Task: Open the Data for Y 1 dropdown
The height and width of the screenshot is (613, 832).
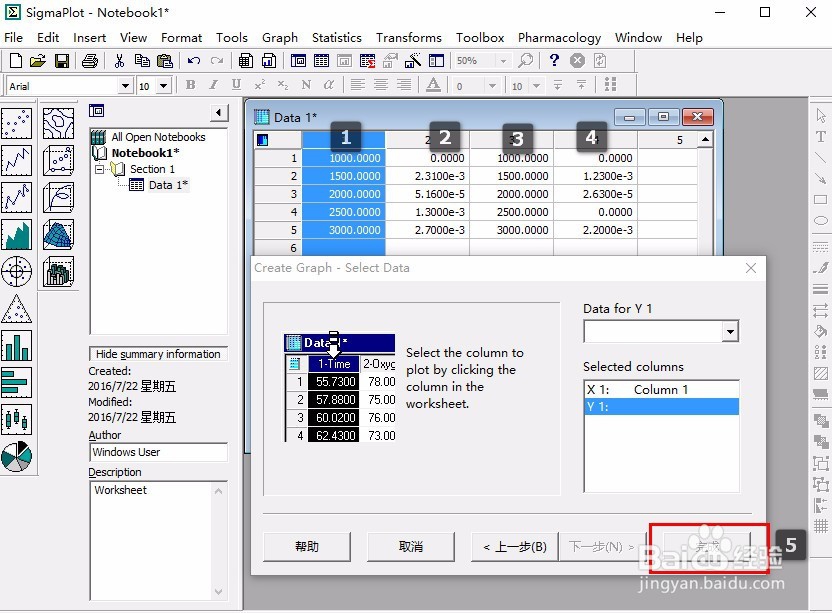Action: tap(730, 332)
